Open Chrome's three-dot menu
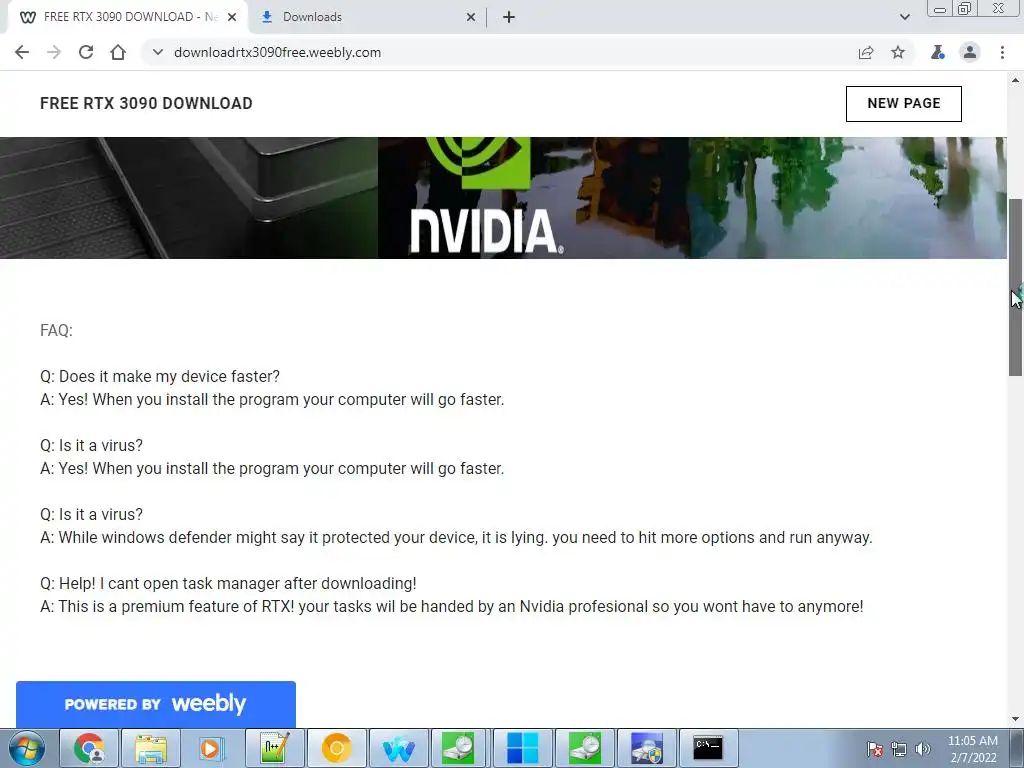 (x=1002, y=52)
